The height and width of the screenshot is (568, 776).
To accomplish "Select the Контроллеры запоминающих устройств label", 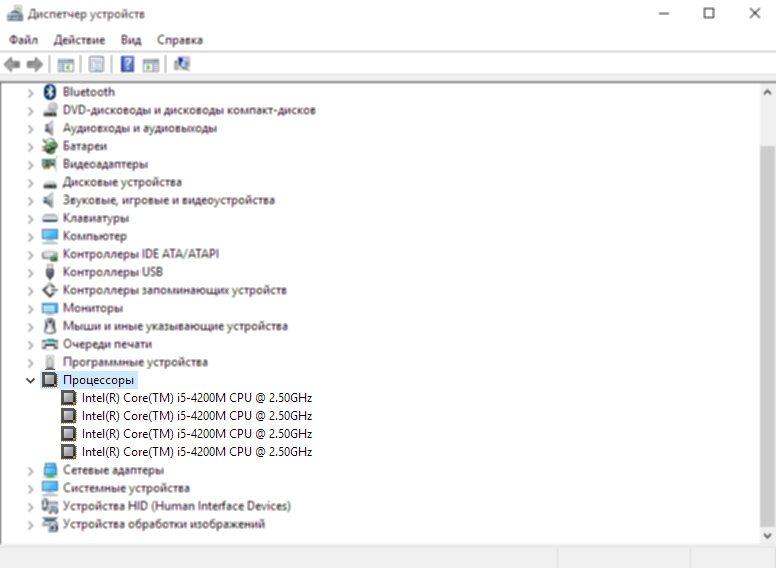I will click(x=175, y=290).
